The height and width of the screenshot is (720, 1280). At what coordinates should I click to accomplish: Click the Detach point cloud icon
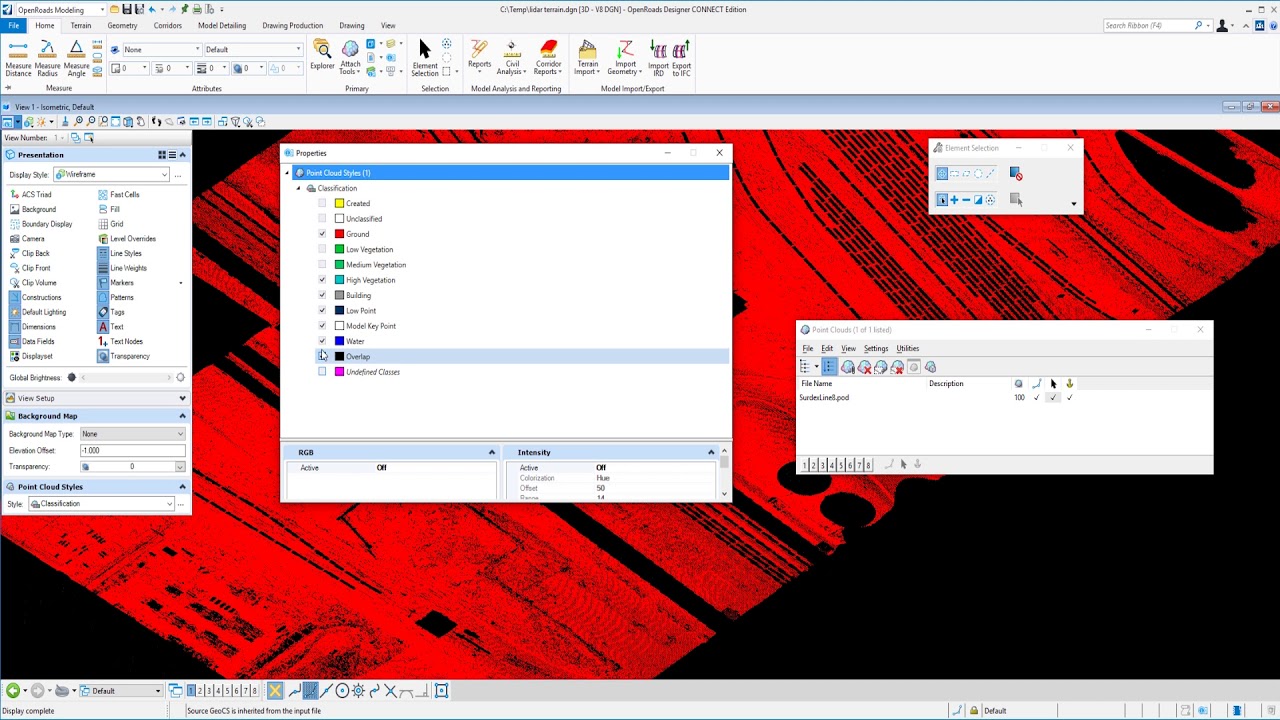(864, 367)
